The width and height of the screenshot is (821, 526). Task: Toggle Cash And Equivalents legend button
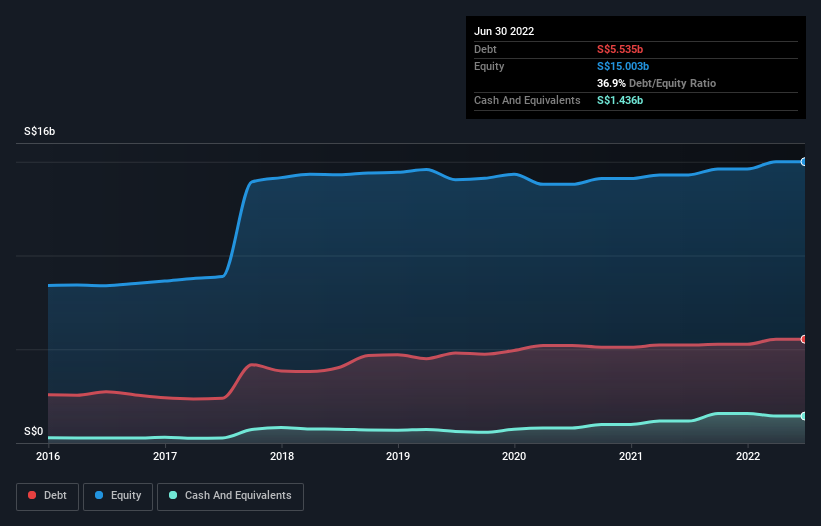[230, 496]
